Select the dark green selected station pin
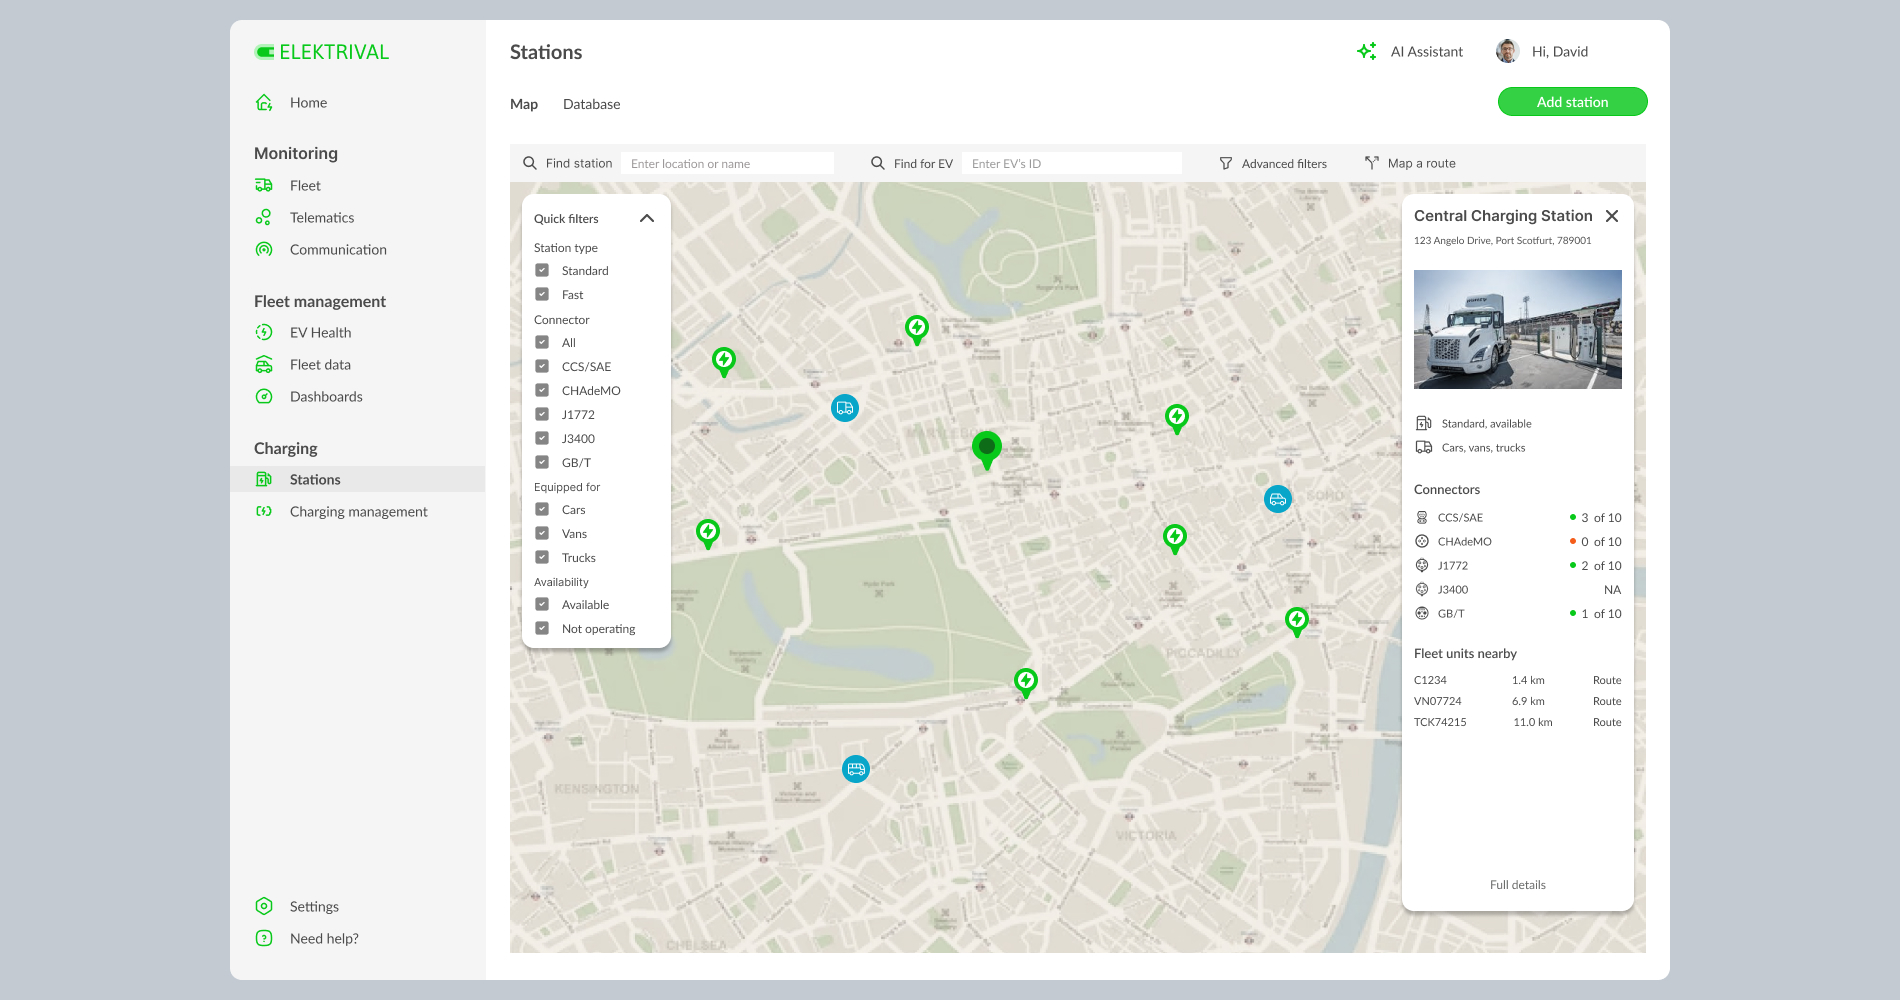1900x1000 pixels. click(x=987, y=450)
